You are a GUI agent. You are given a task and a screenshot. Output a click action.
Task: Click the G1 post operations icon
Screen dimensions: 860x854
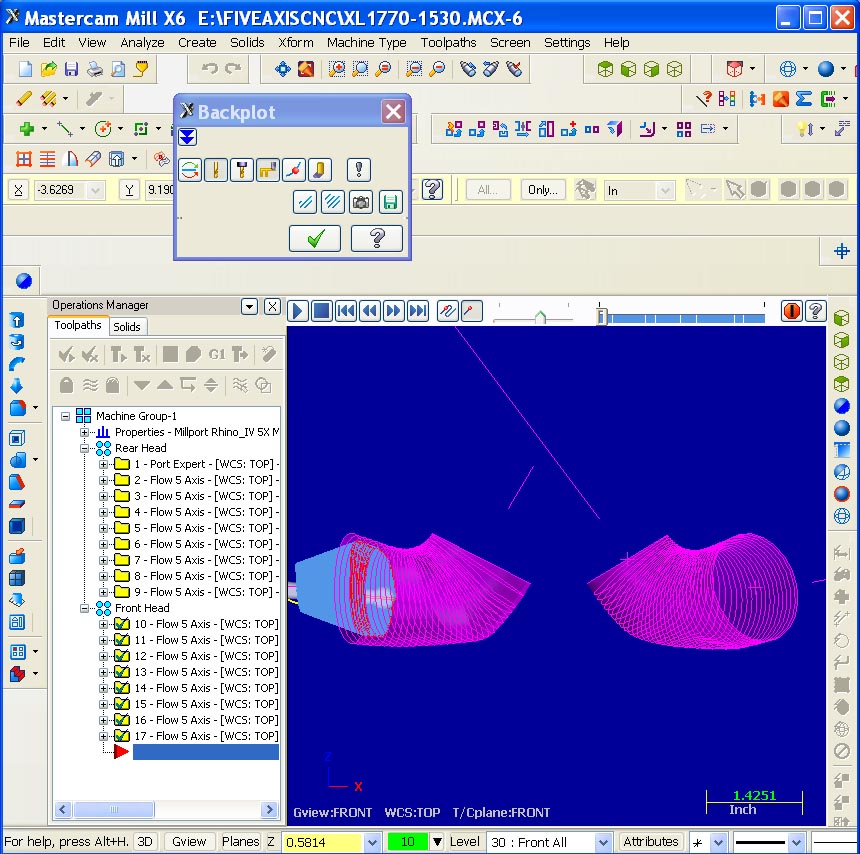click(x=217, y=355)
